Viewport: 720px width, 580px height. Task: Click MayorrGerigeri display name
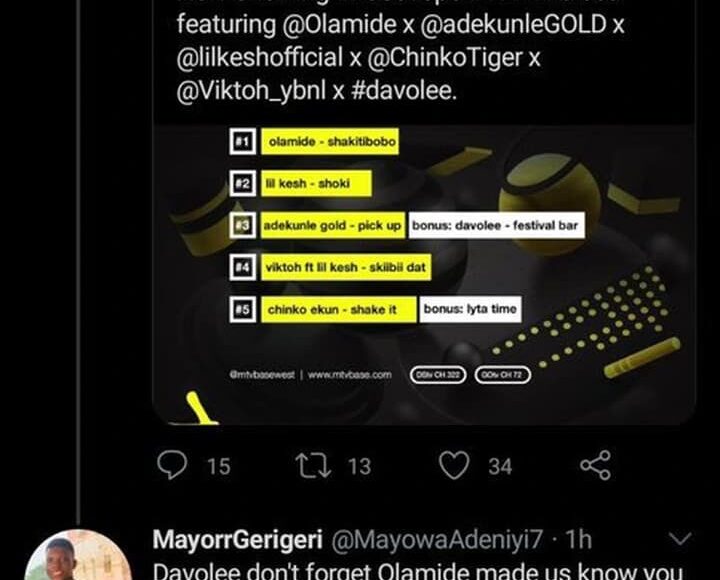coord(237,539)
